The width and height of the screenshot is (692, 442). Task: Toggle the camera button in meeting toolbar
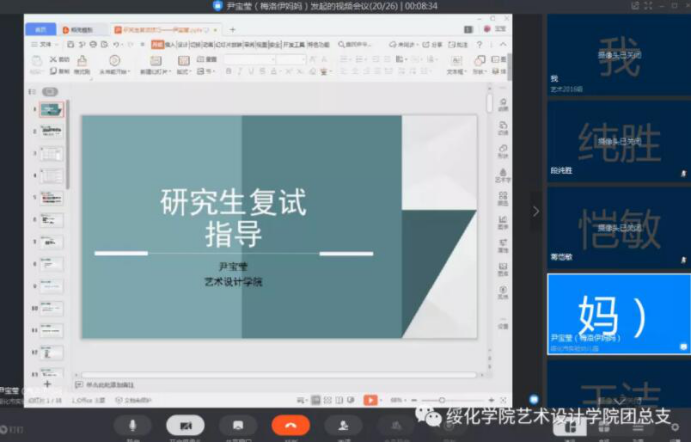185,425
